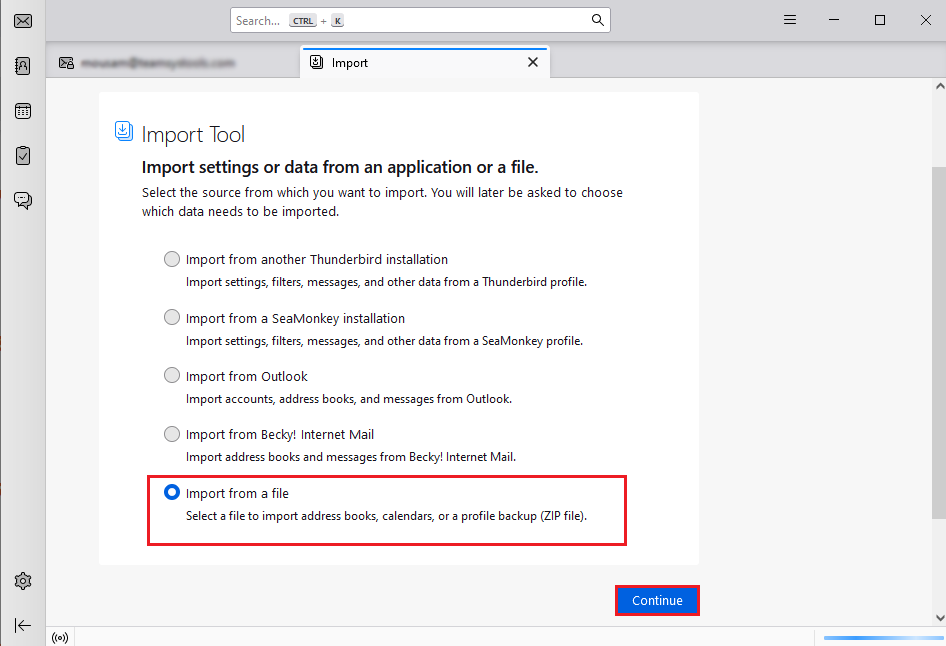The width and height of the screenshot is (946, 646).
Task: Click the mail account tab icon
Action: click(66, 63)
